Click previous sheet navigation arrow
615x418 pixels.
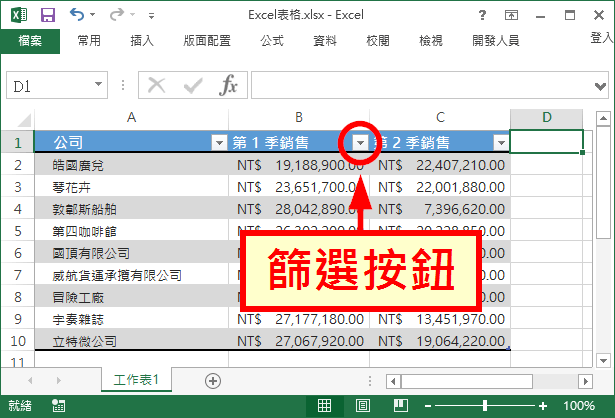pos(30,380)
